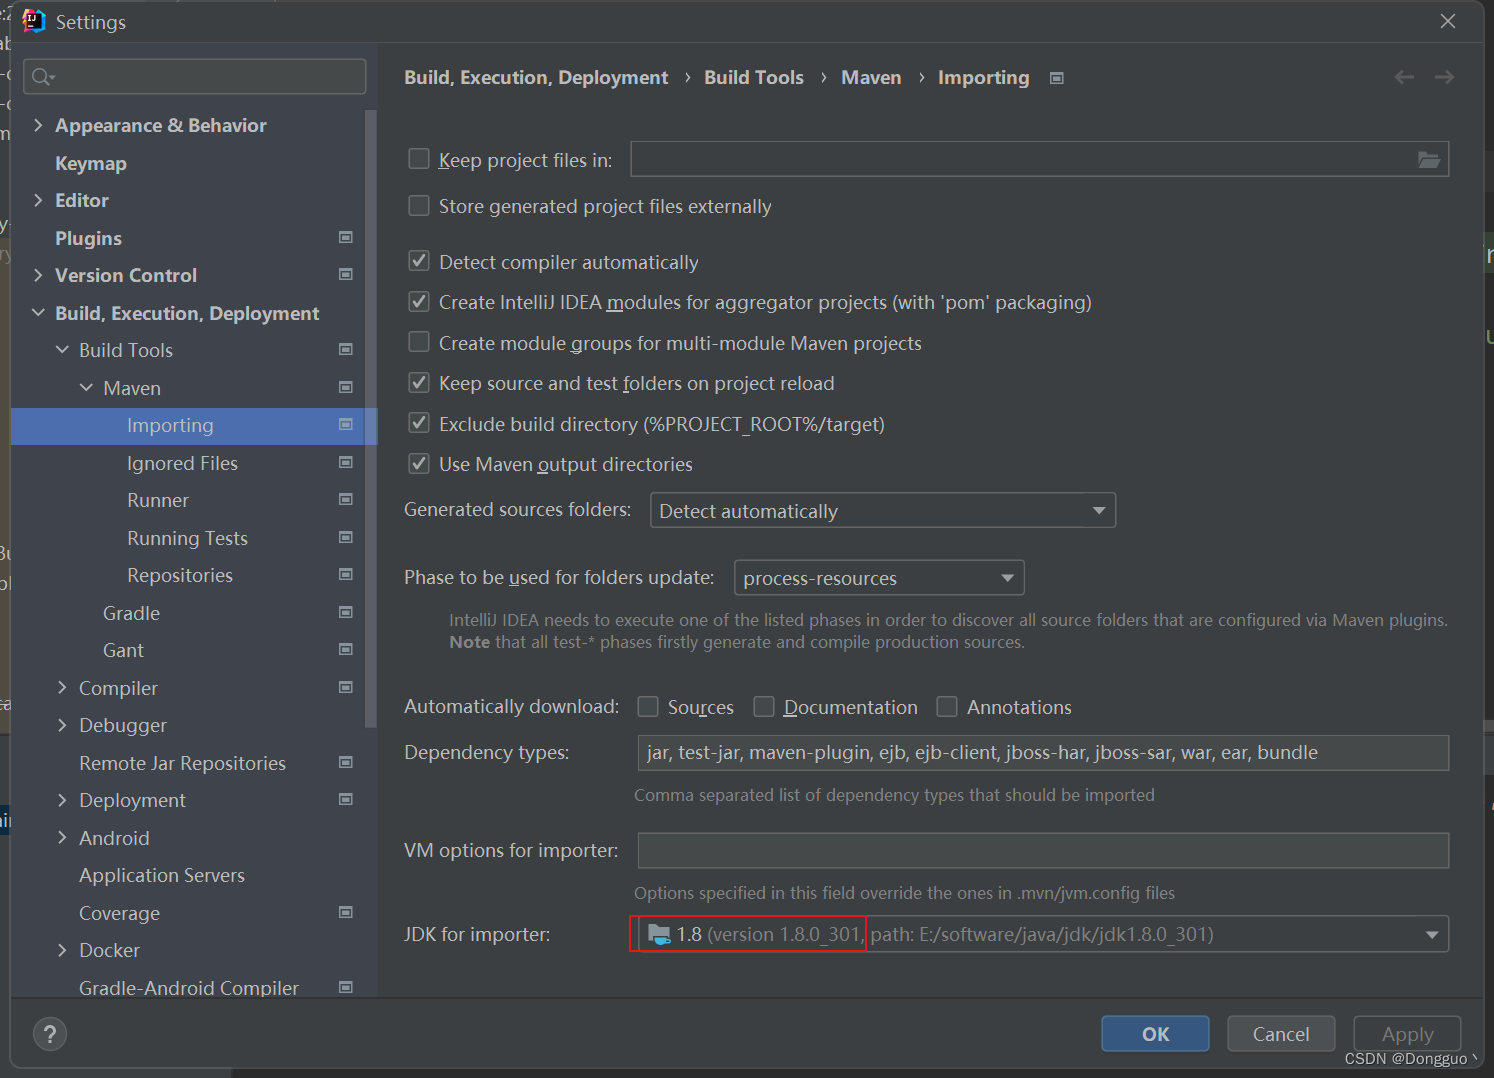
Task: Uncheck Detect compiler automatically
Action: click(419, 261)
